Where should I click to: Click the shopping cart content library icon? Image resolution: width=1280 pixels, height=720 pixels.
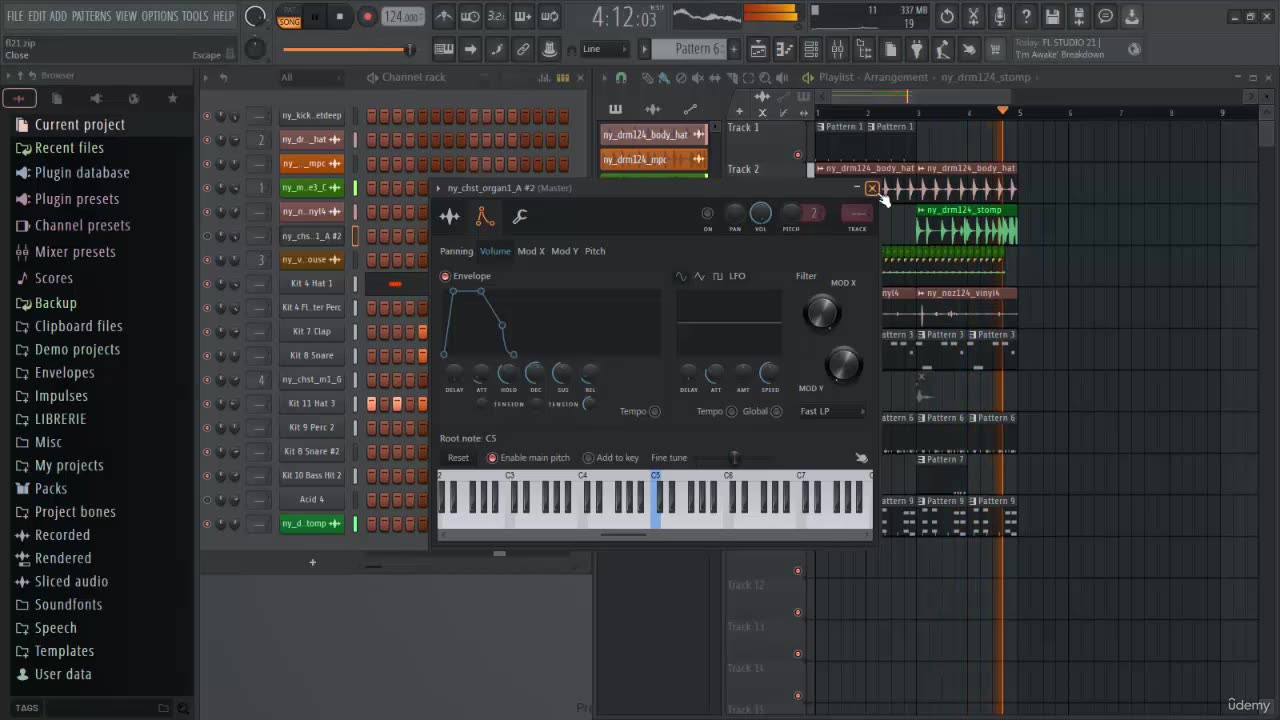point(995,49)
